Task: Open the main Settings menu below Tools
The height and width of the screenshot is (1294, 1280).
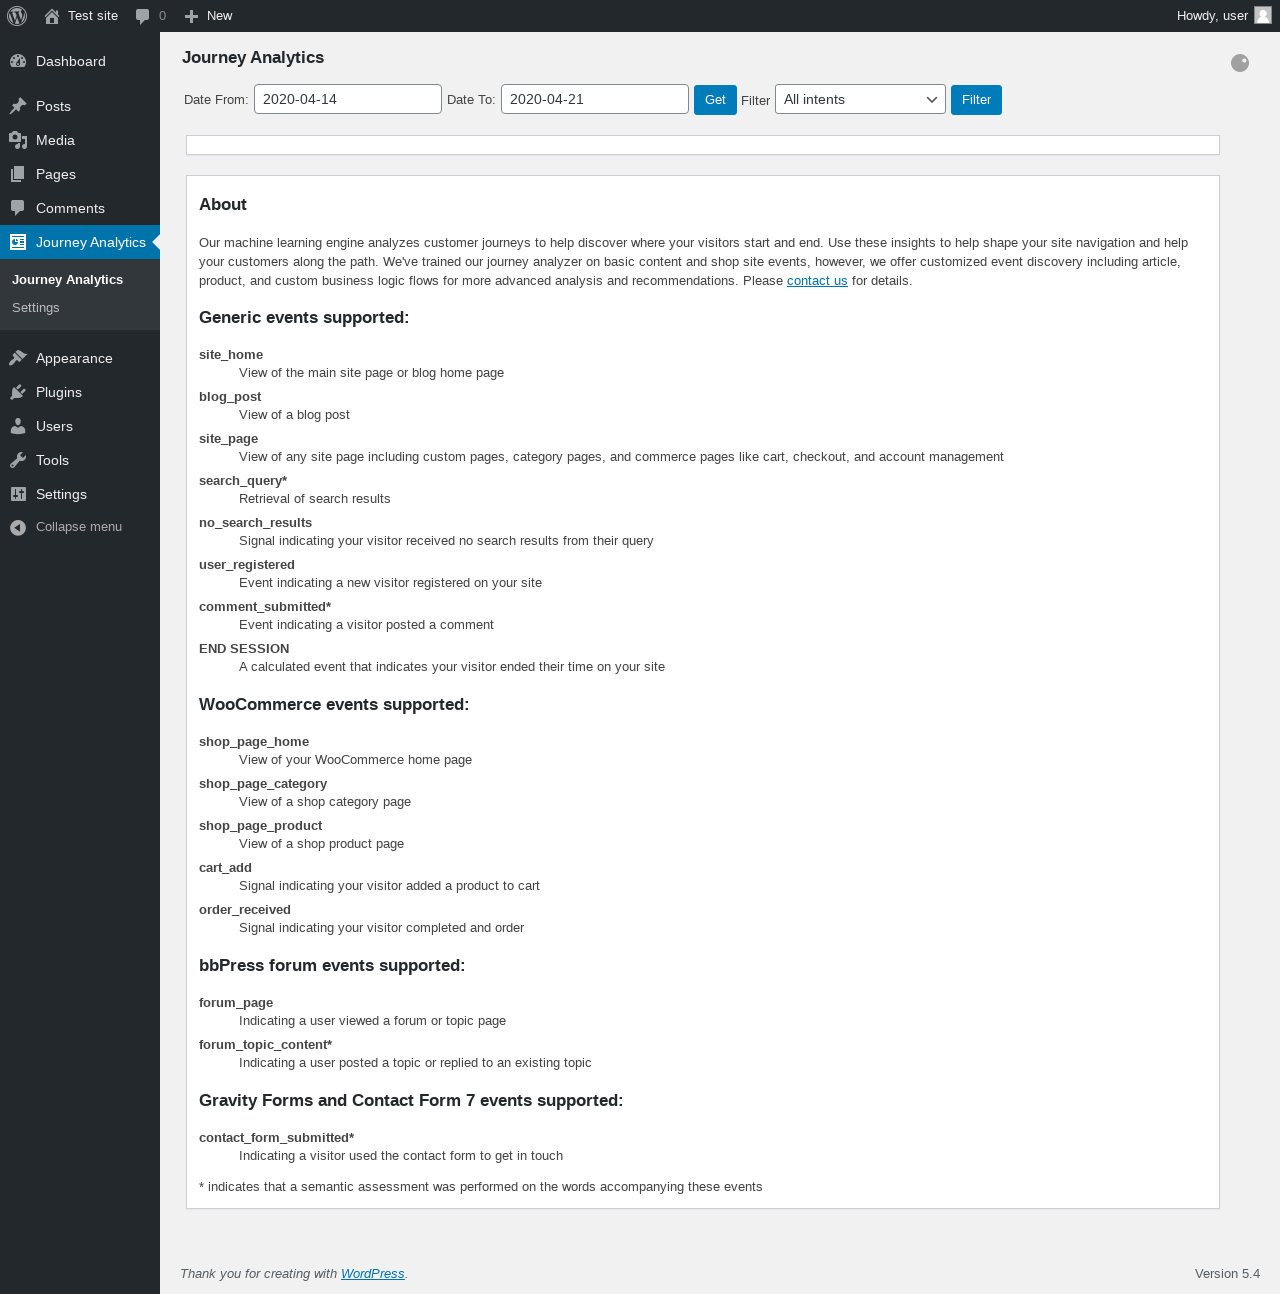Action: coord(80,494)
